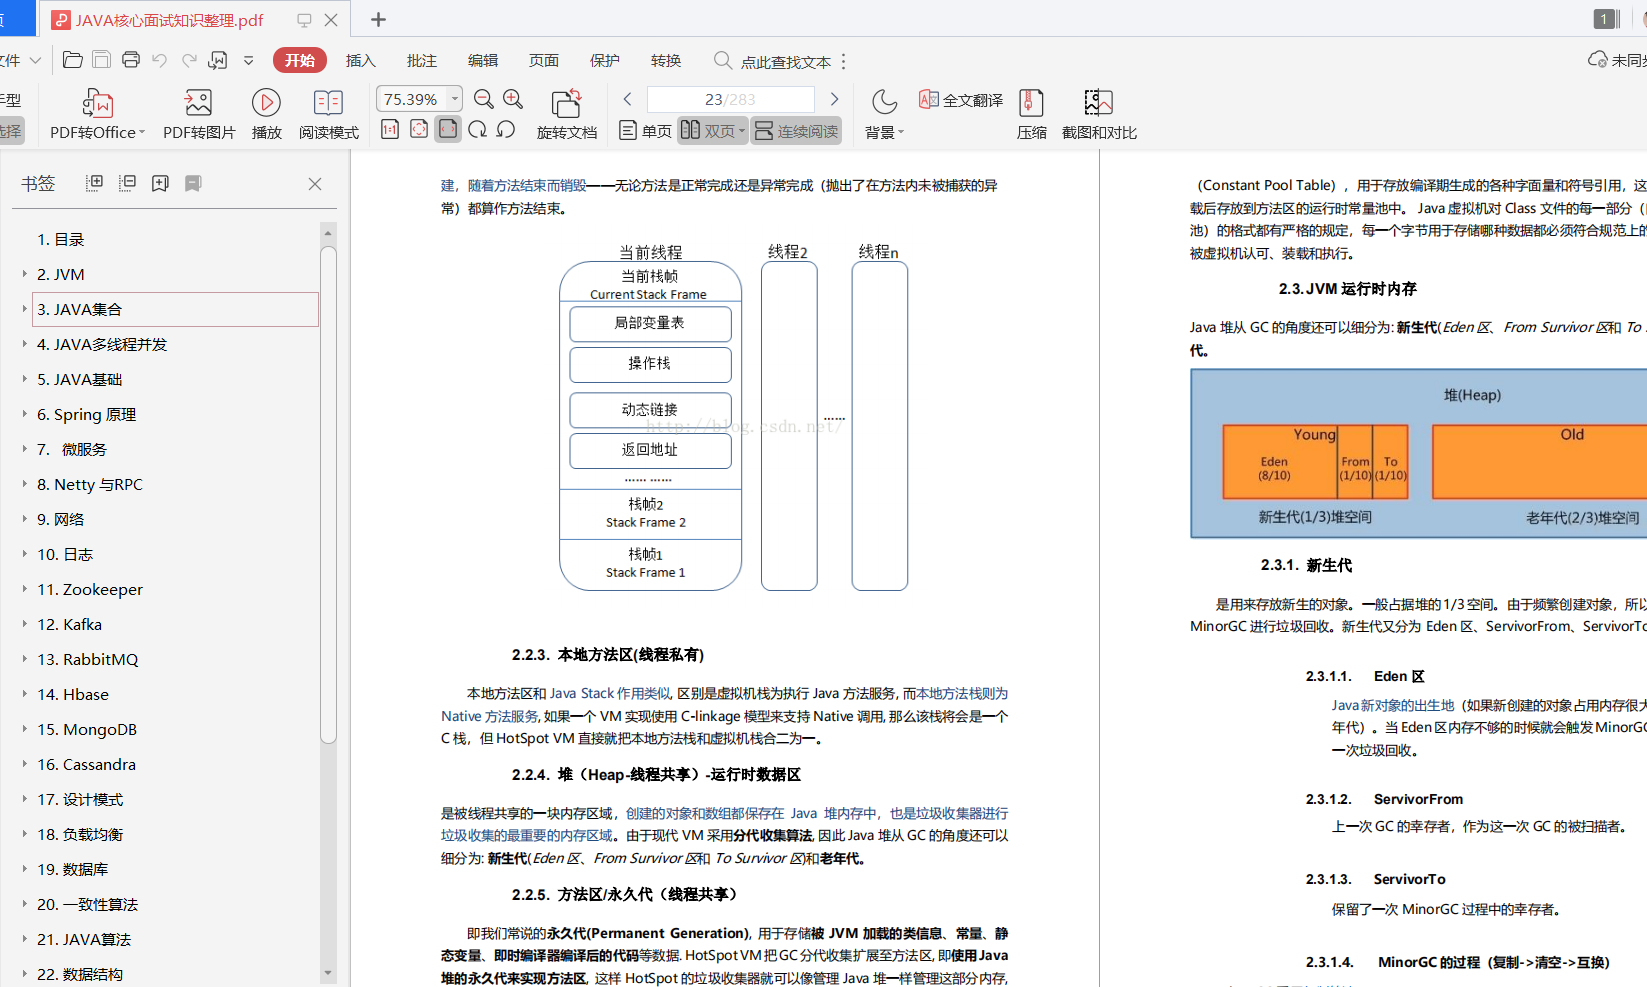
Task: Enter 阅读模式 reading mode
Action: 328,114
